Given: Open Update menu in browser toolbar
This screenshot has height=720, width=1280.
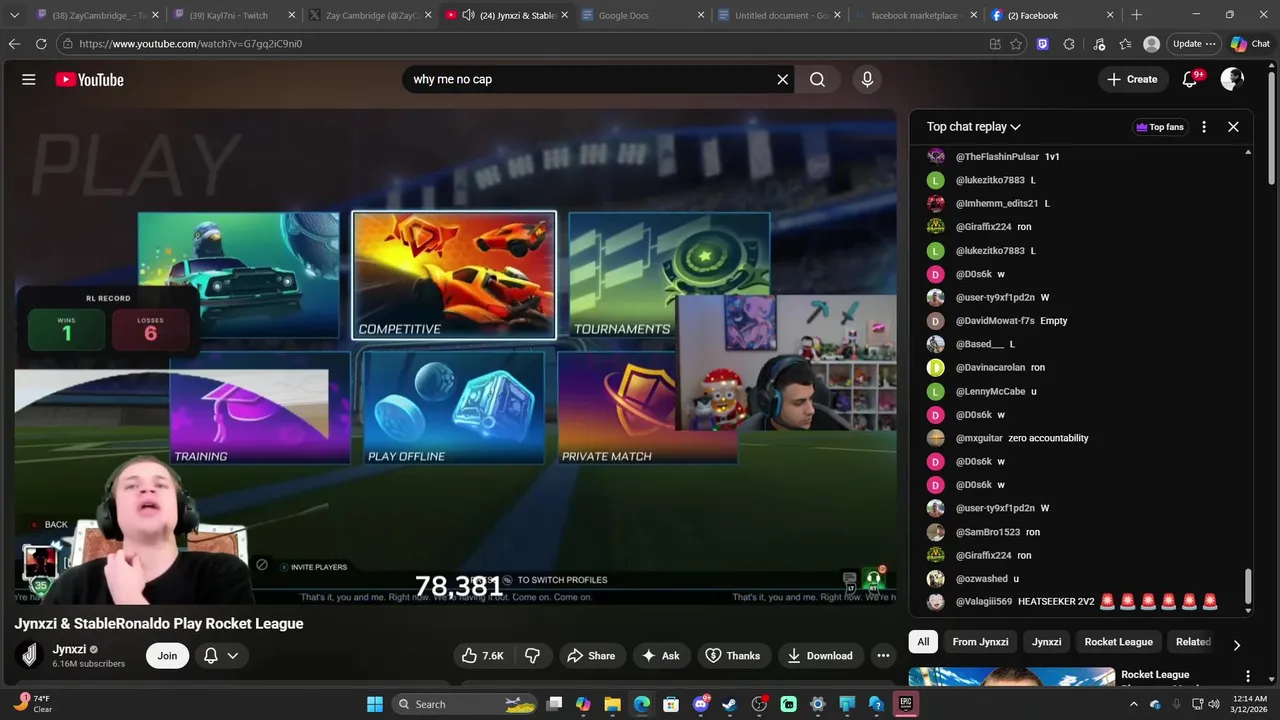Looking at the screenshot, I should (1195, 44).
